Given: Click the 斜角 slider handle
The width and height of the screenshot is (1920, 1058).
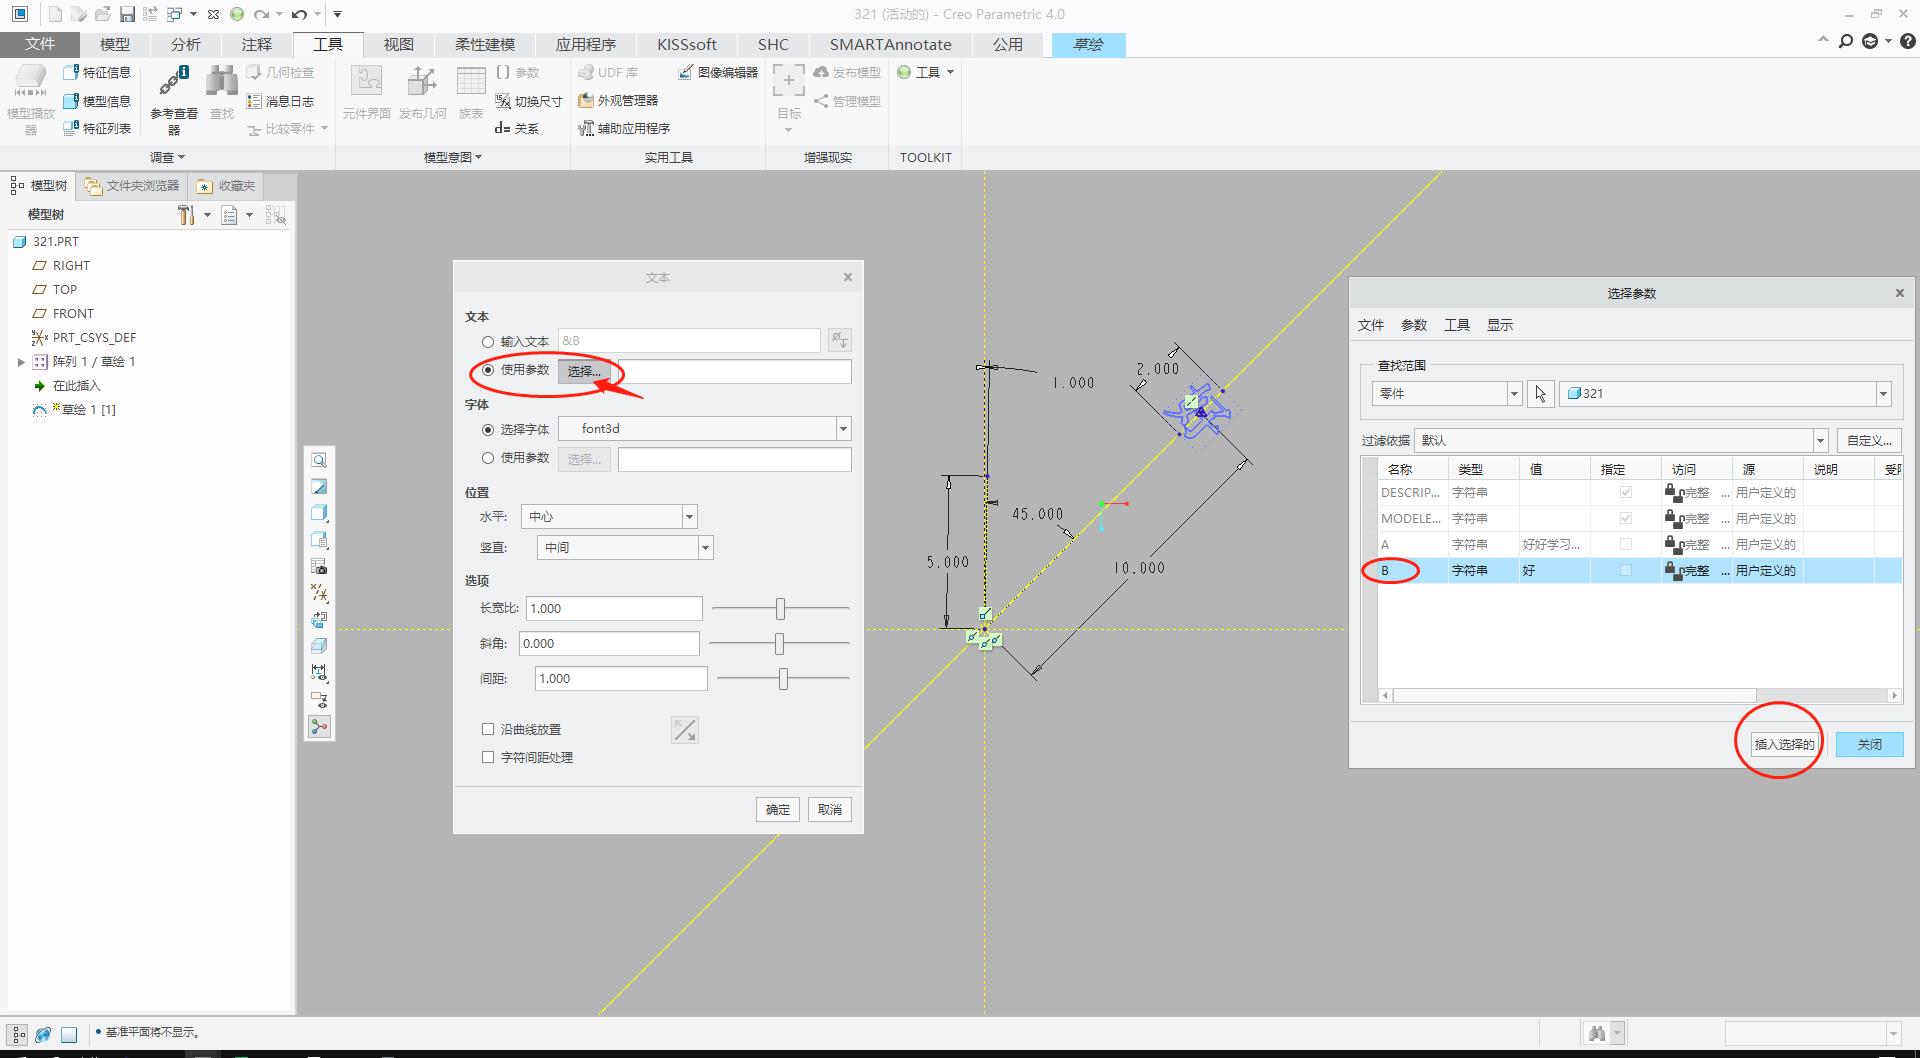Looking at the screenshot, I should 779,643.
